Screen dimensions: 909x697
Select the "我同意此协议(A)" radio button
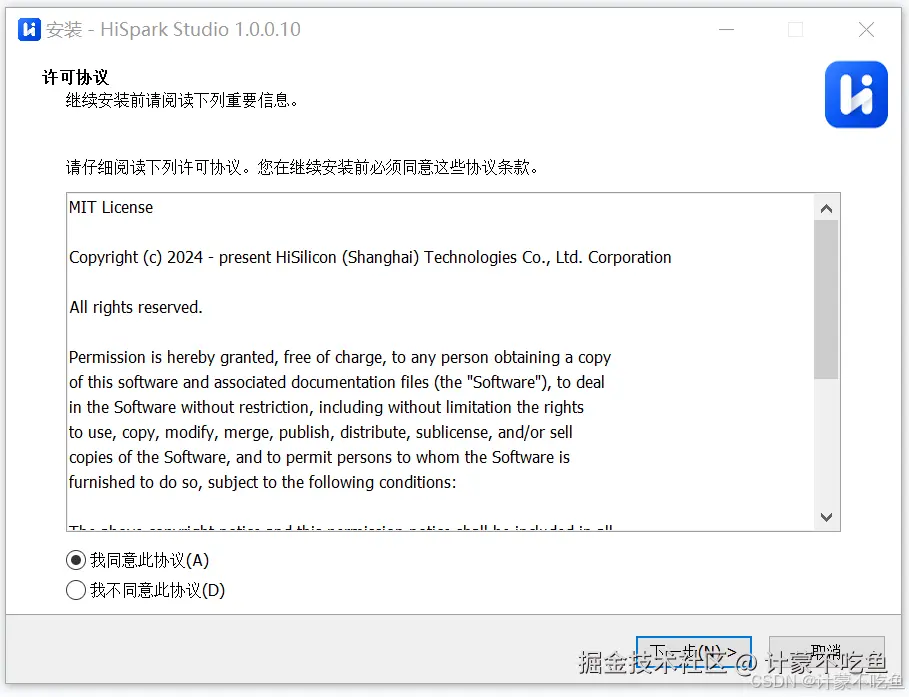(x=76, y=560)
